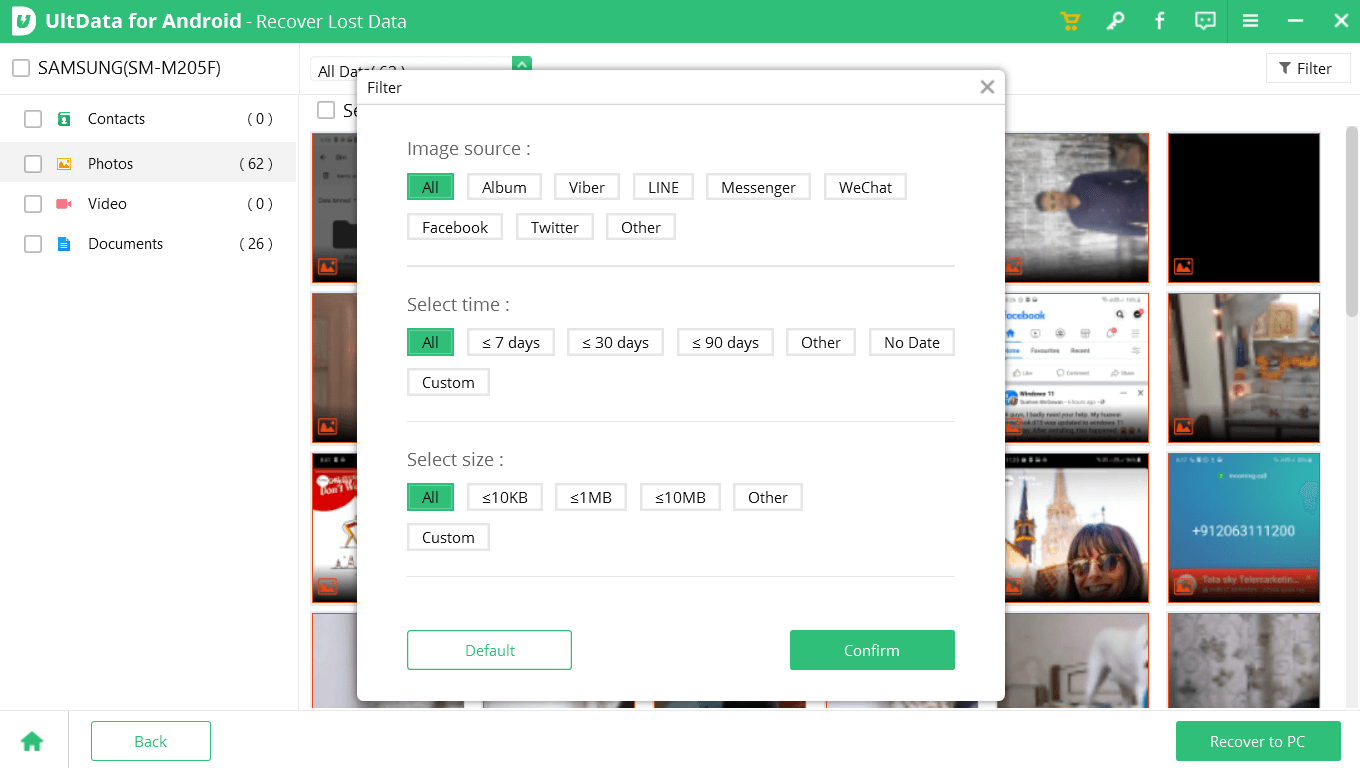The image size is (1360, 768).
Task: Choose ≤10MB size filter
Action: pyautogui.click(x=680, y=497)
